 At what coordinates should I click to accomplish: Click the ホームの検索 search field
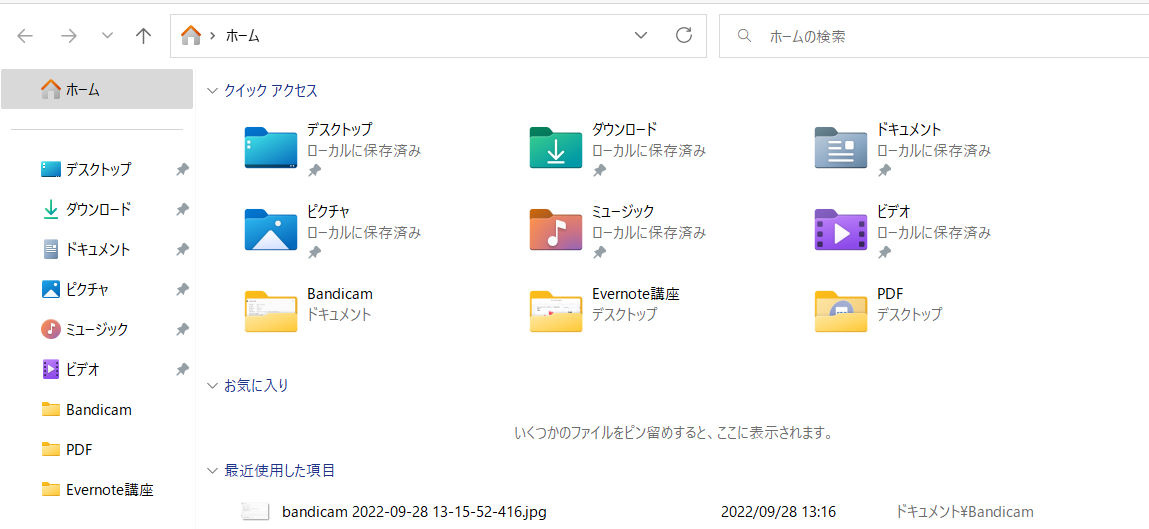(934, 36)
